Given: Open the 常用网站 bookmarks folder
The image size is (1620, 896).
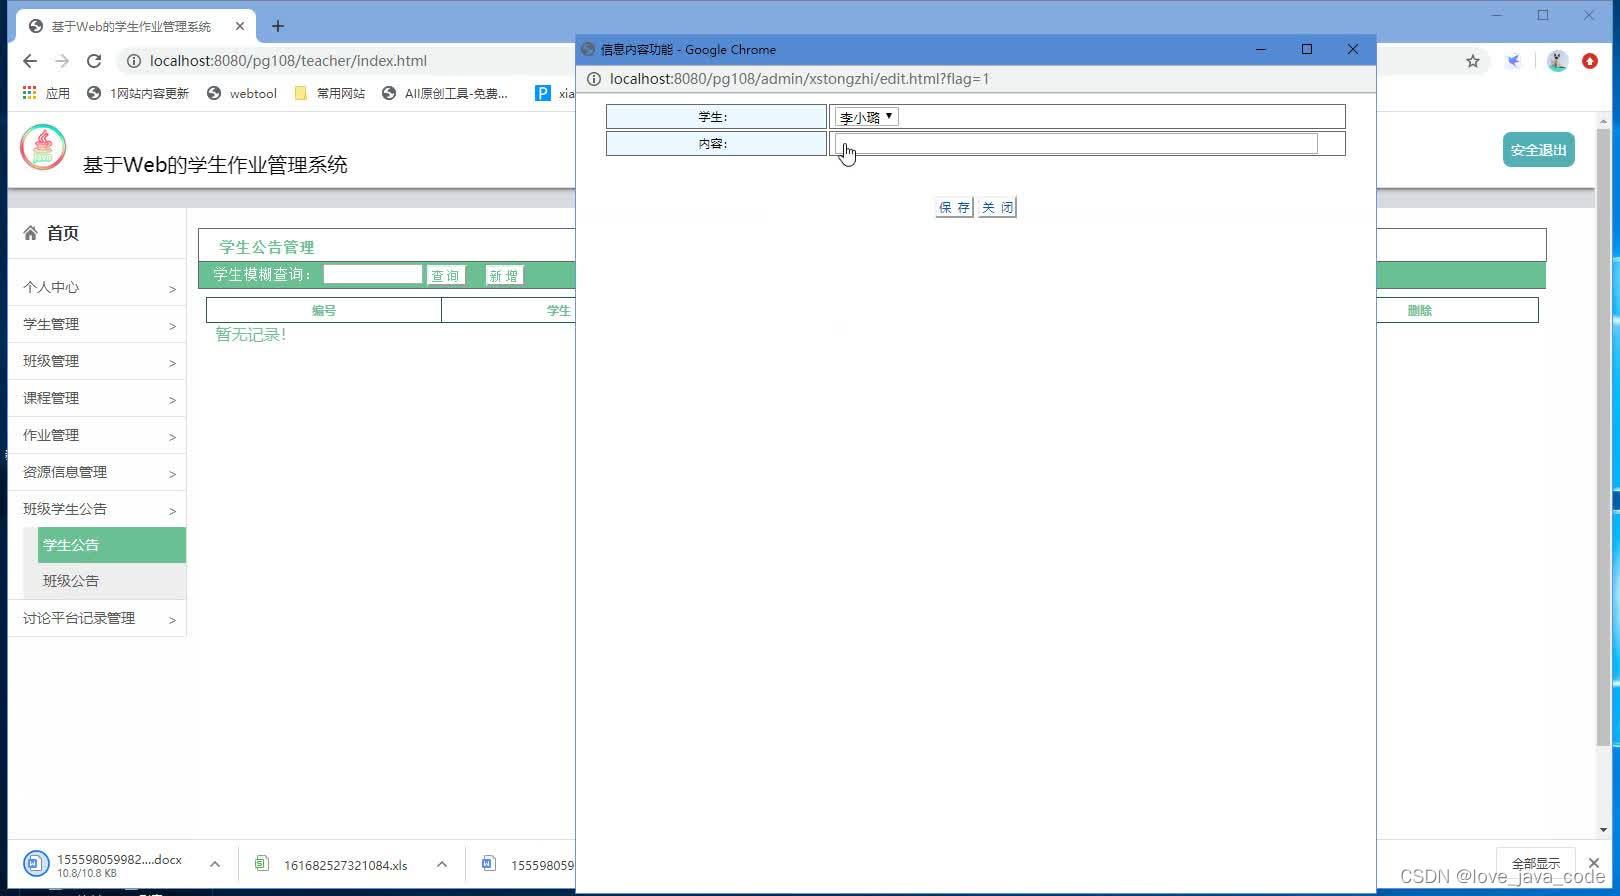Looking at the screenshot, I should [x=330, y=93].
